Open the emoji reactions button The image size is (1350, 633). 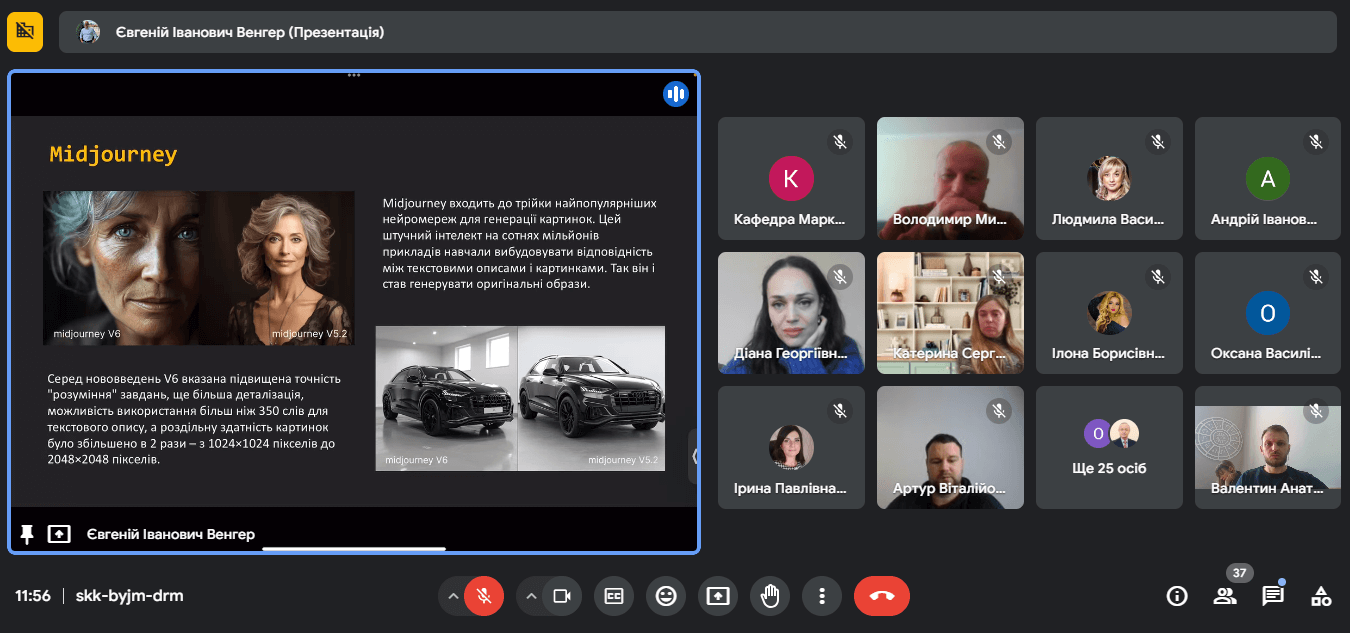pos(666,596)
